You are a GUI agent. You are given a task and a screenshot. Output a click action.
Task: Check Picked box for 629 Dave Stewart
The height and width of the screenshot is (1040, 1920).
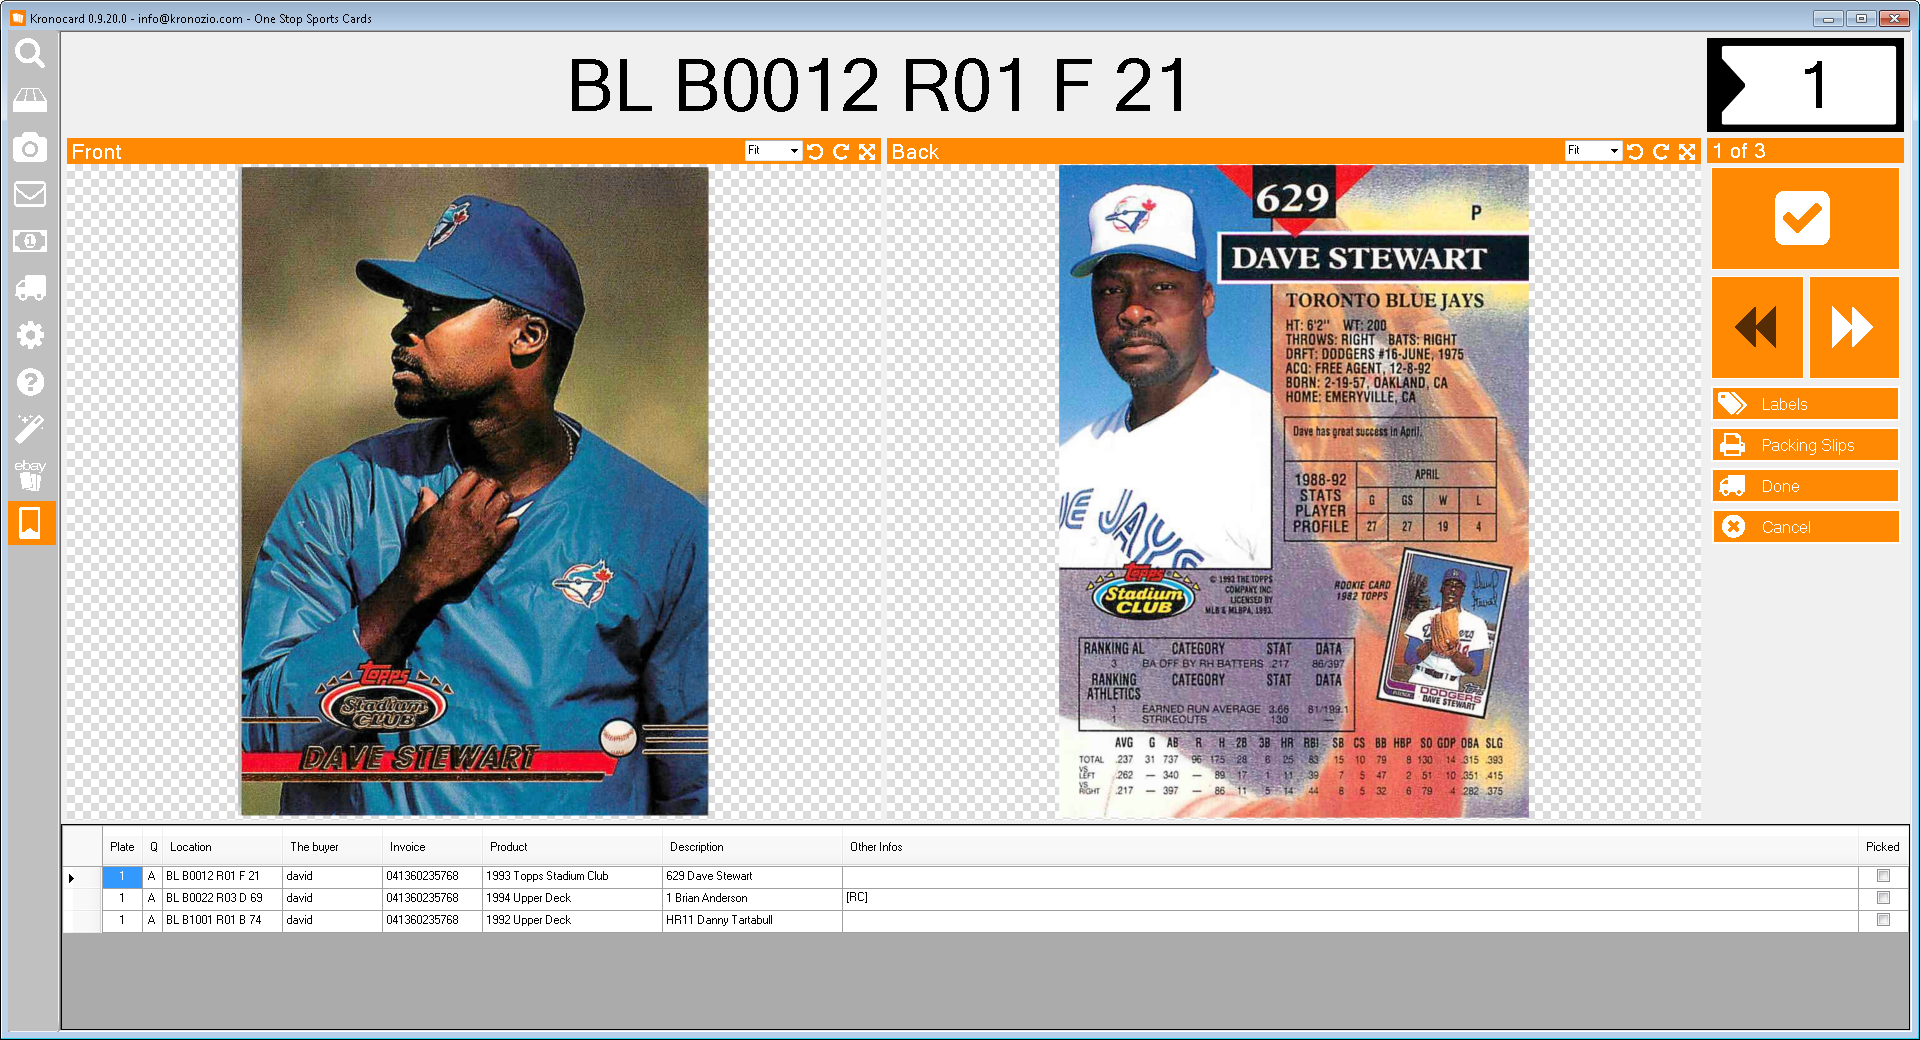pos(1883,876)
